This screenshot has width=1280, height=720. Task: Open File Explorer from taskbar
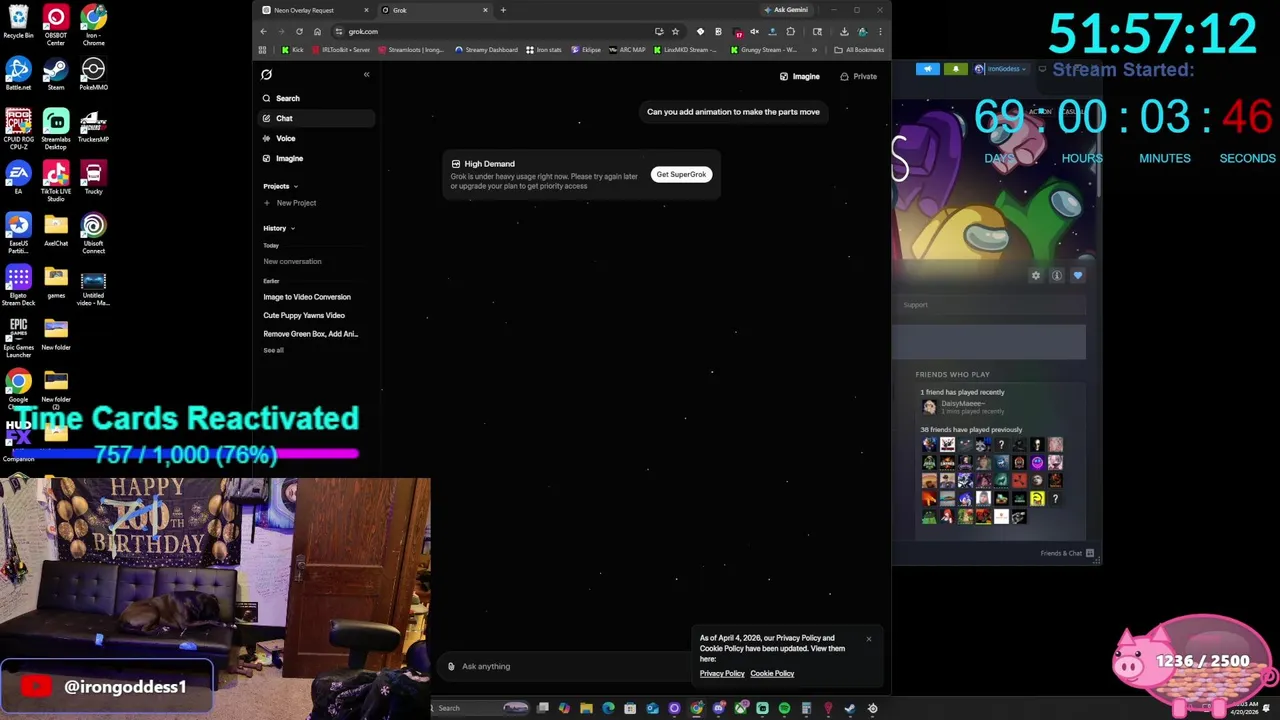pos(586,708)
